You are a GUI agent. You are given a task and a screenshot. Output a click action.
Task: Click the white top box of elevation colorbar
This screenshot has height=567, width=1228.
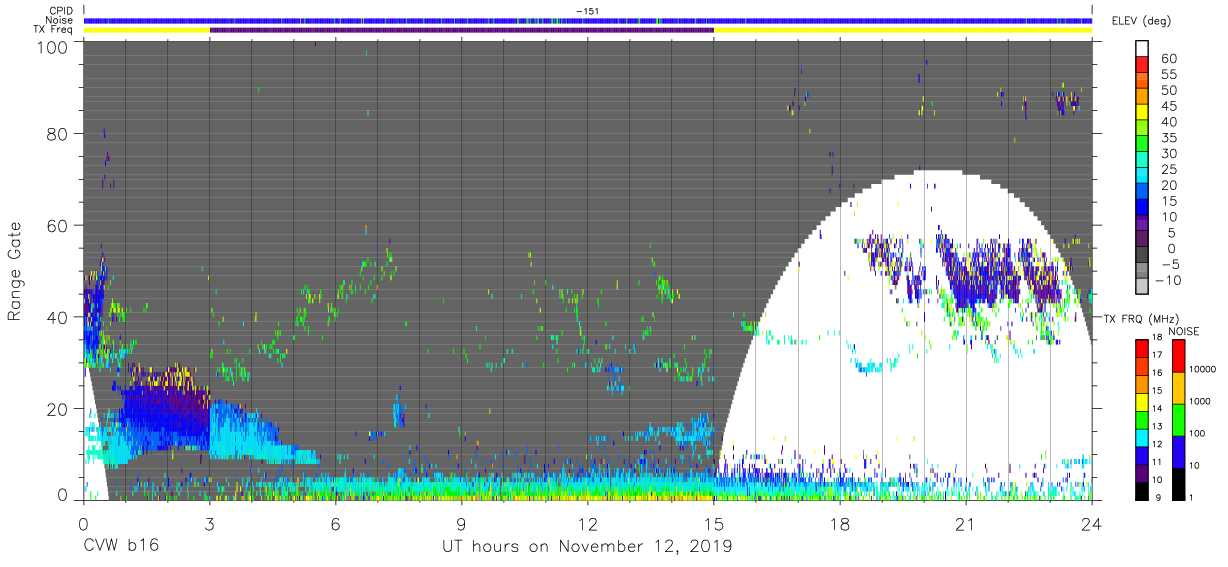pyautogui.click(x=1143, y=47)
